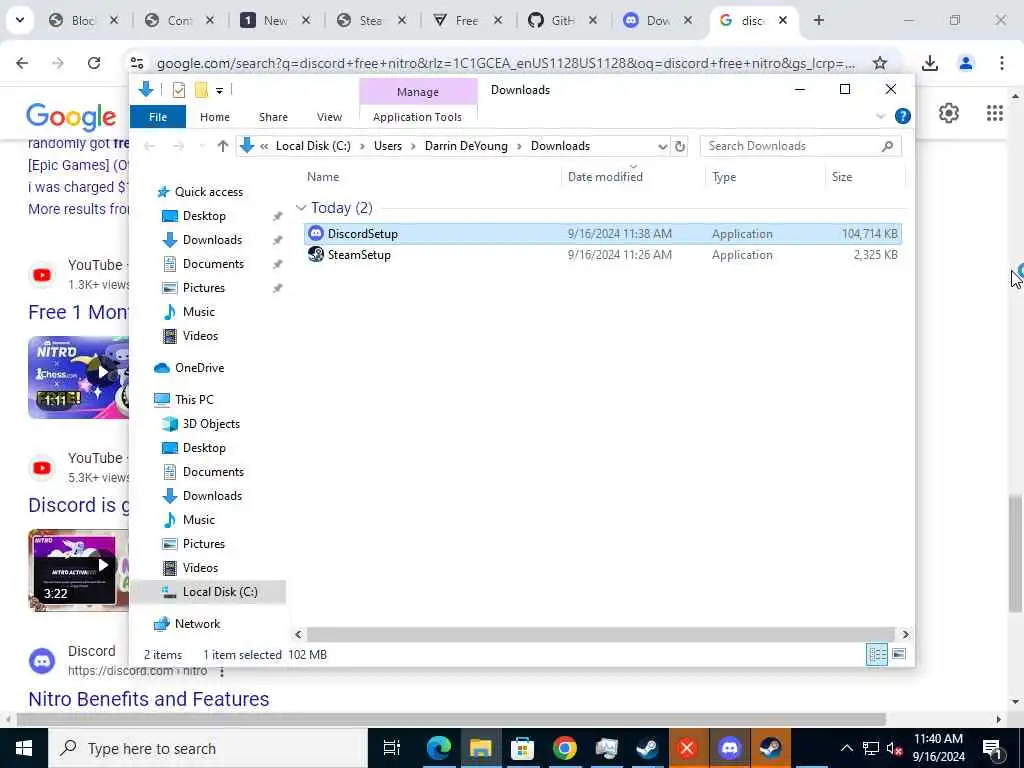Click Users in the address breadcrumb
Screen dimensions: 1024x768
(x=388, y=146)
